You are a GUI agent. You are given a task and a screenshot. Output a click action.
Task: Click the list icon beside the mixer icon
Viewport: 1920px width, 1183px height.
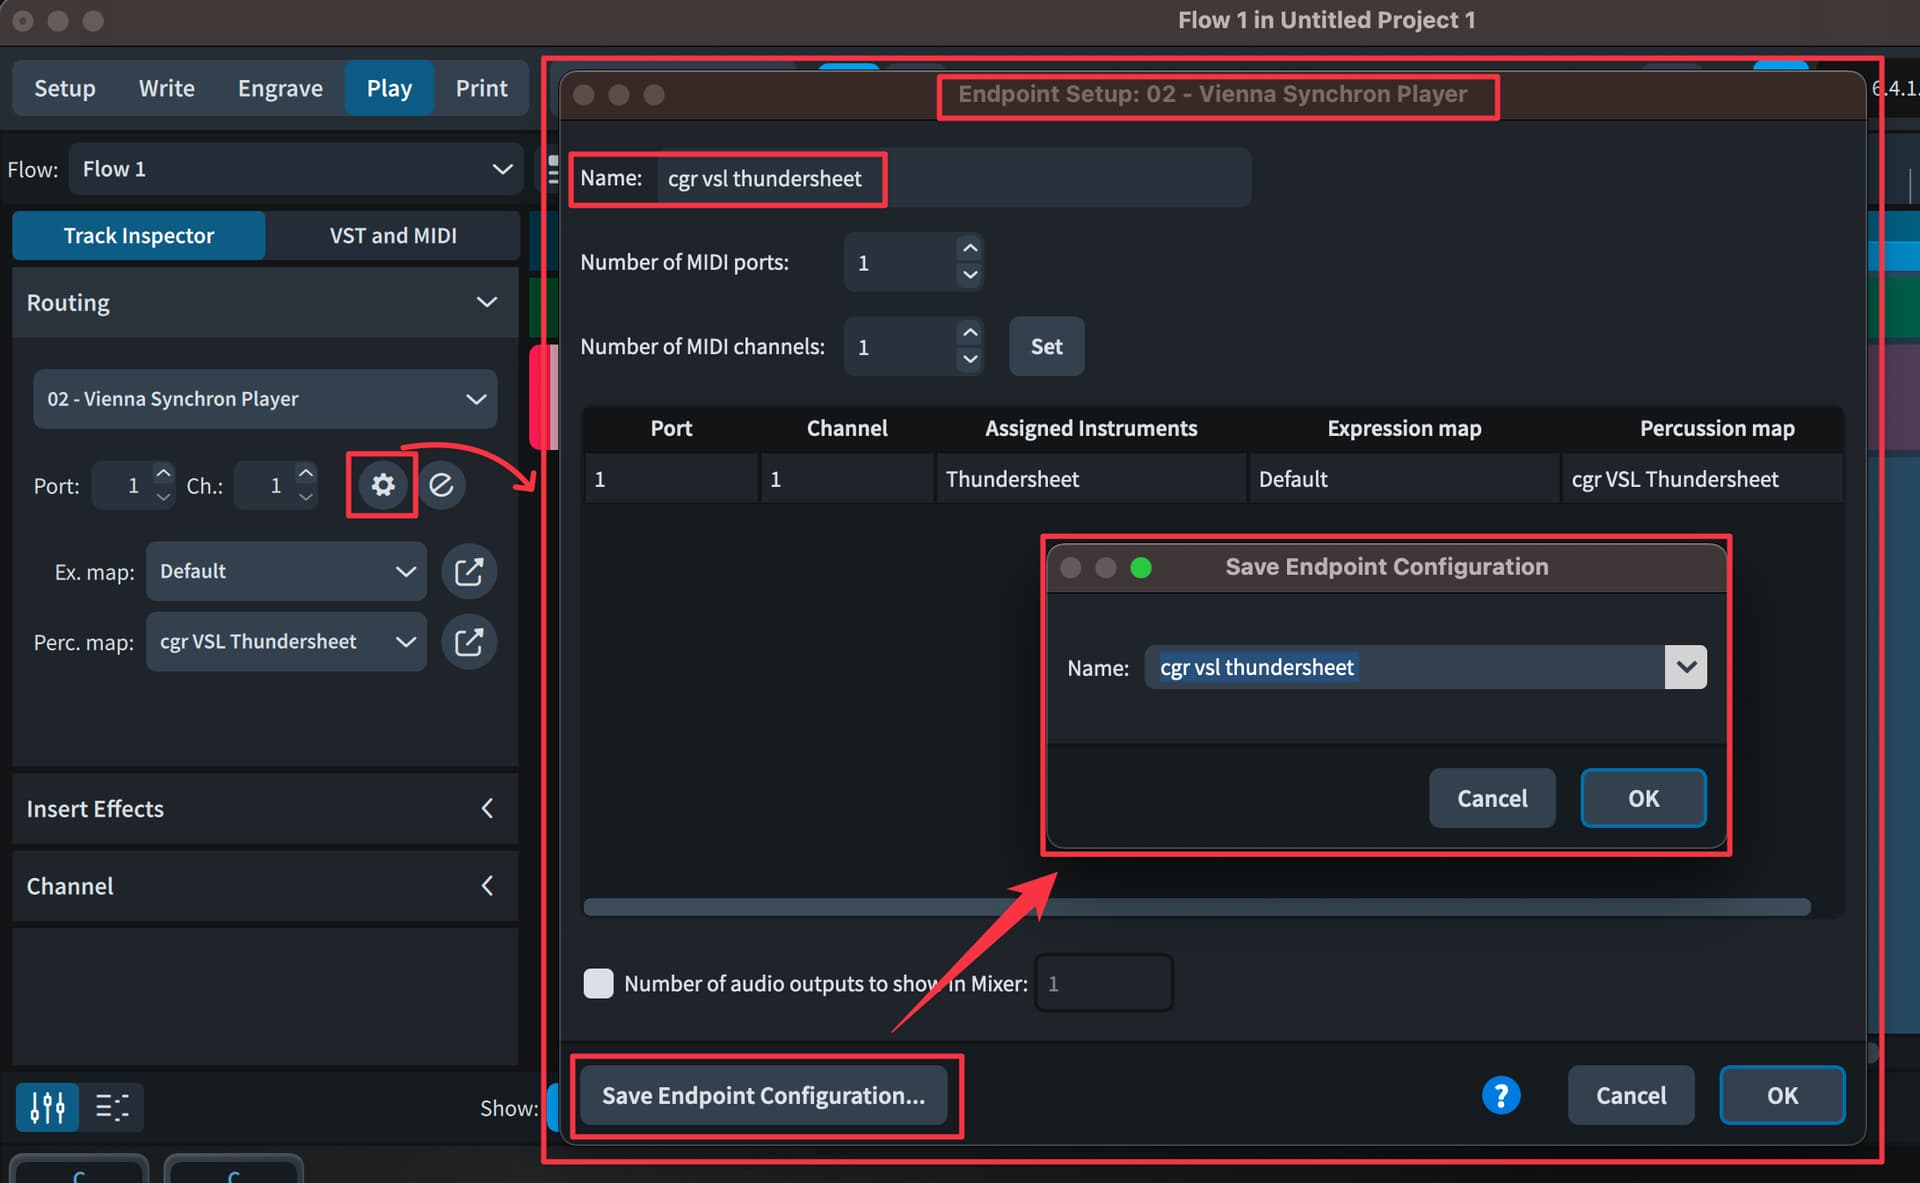tap(112, 1107)
